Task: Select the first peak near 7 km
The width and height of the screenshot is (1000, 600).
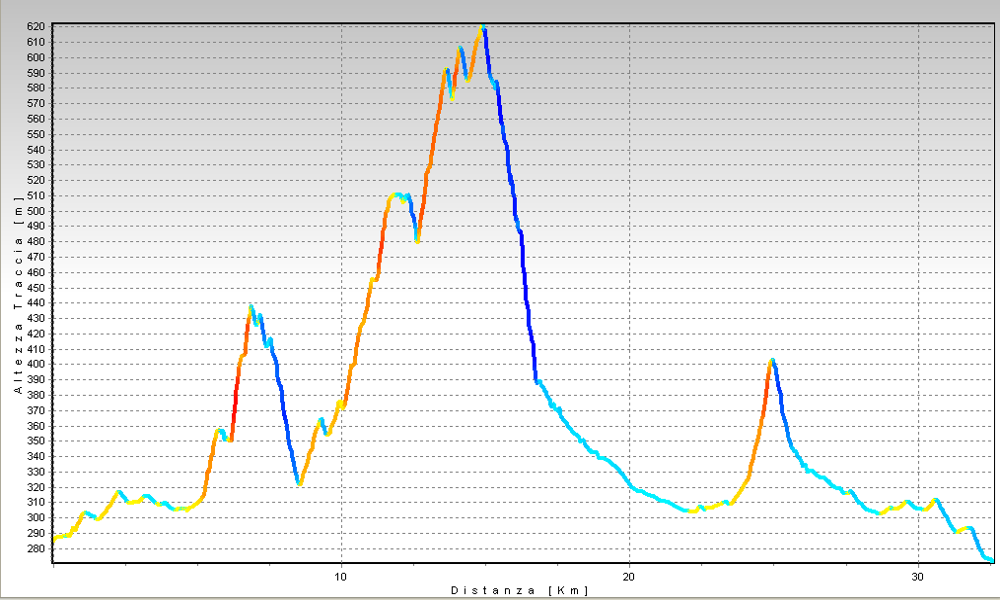Action: click(251, 307)
